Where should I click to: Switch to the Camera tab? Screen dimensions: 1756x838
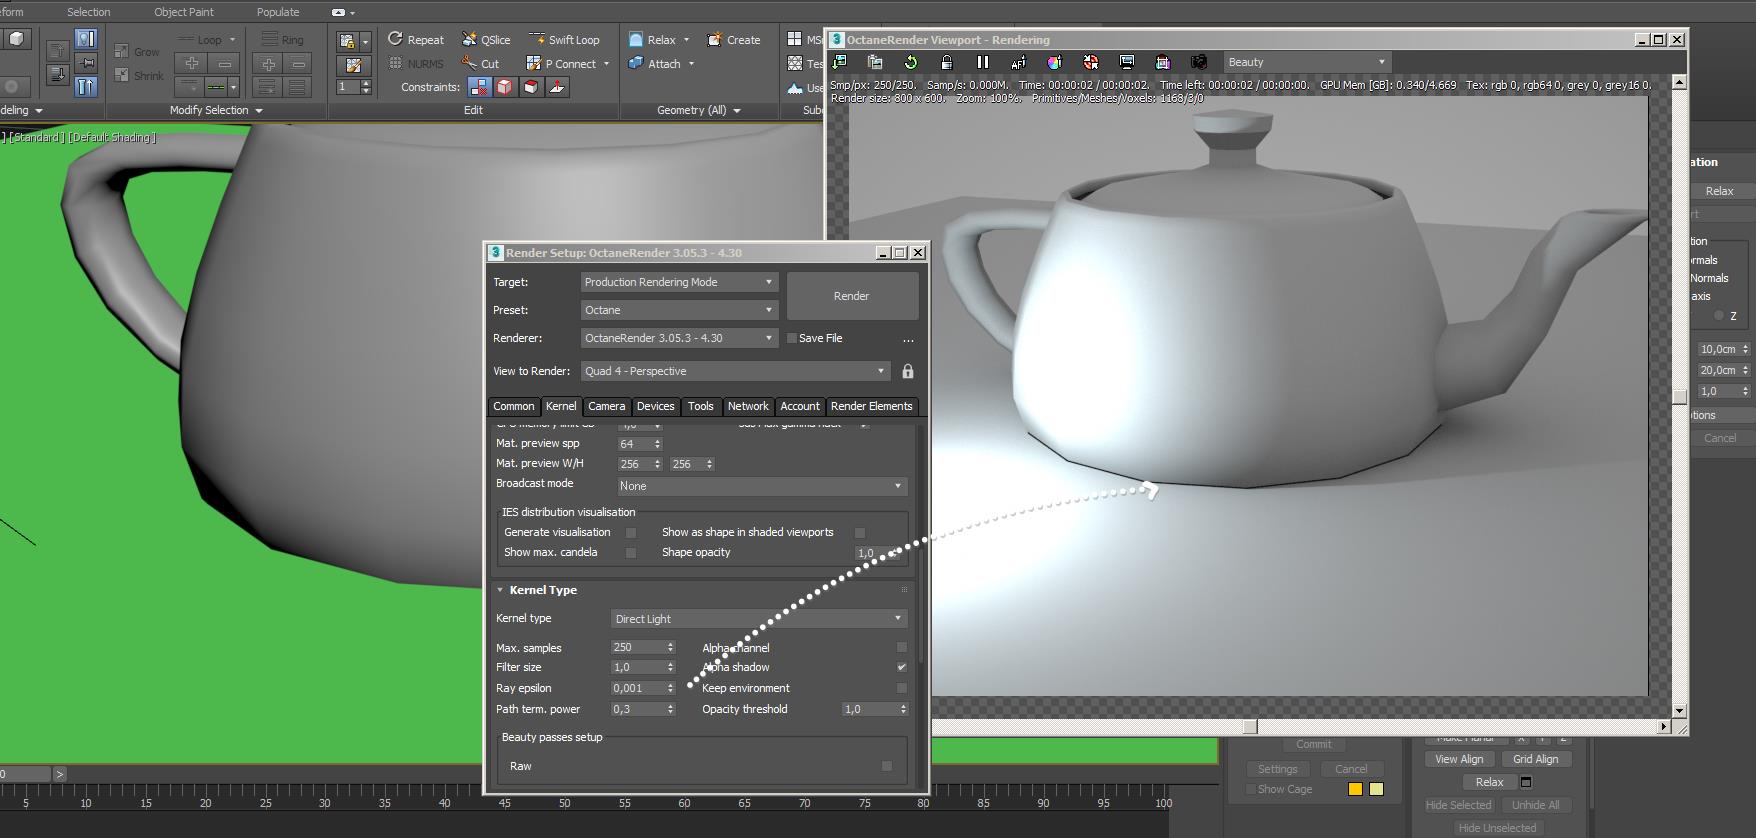point(606,406)
